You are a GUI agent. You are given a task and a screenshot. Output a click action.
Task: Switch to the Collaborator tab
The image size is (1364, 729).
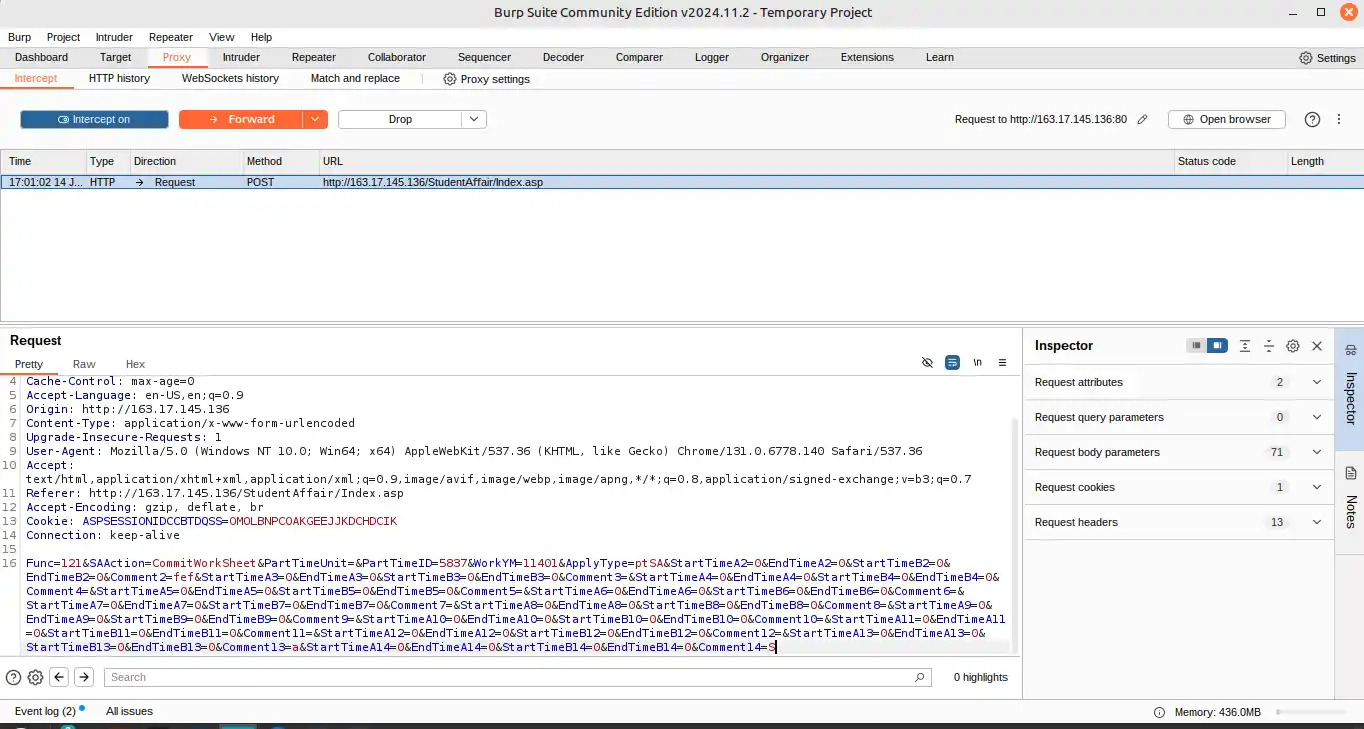tap(397, 57)
